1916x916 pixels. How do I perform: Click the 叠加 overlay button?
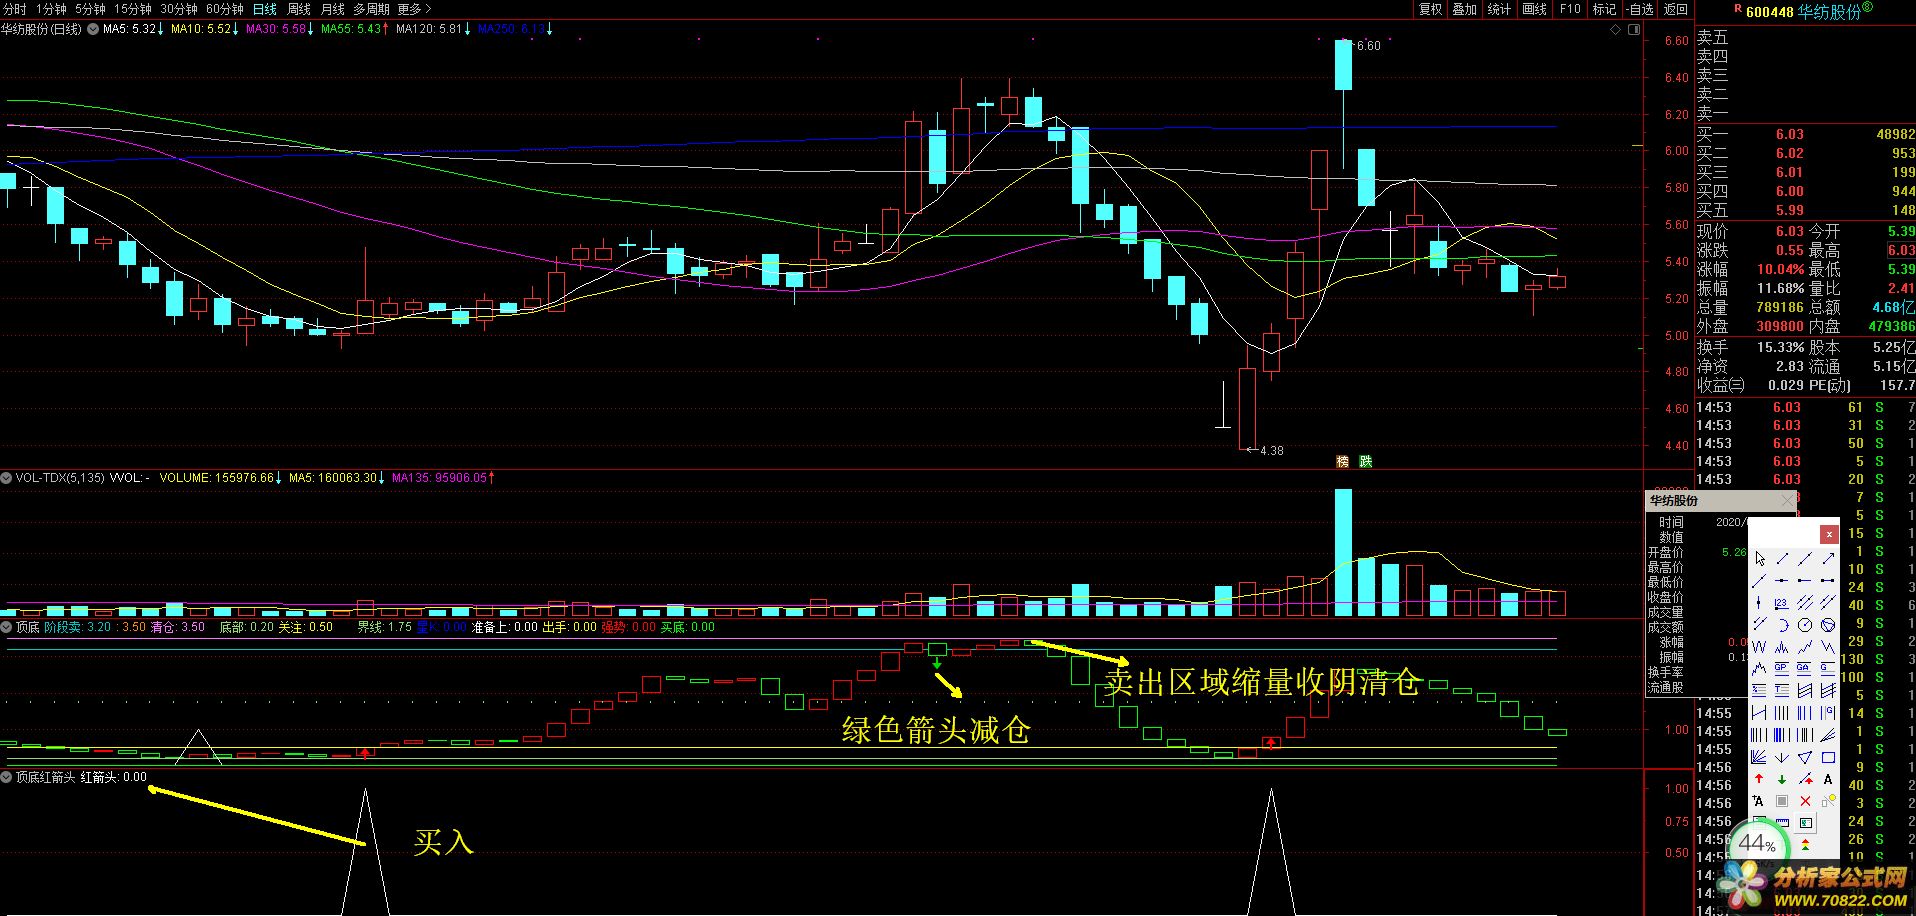point(1465,9)
